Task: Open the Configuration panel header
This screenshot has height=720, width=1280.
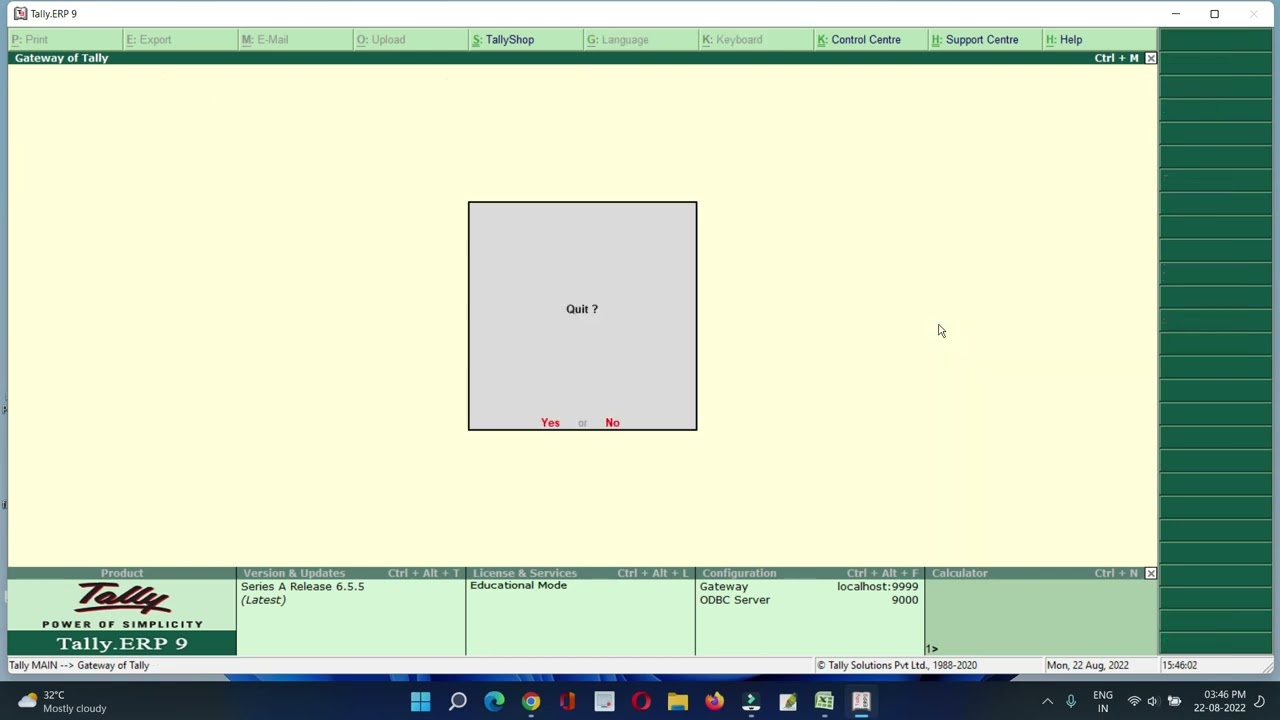Action: [810, 573]
